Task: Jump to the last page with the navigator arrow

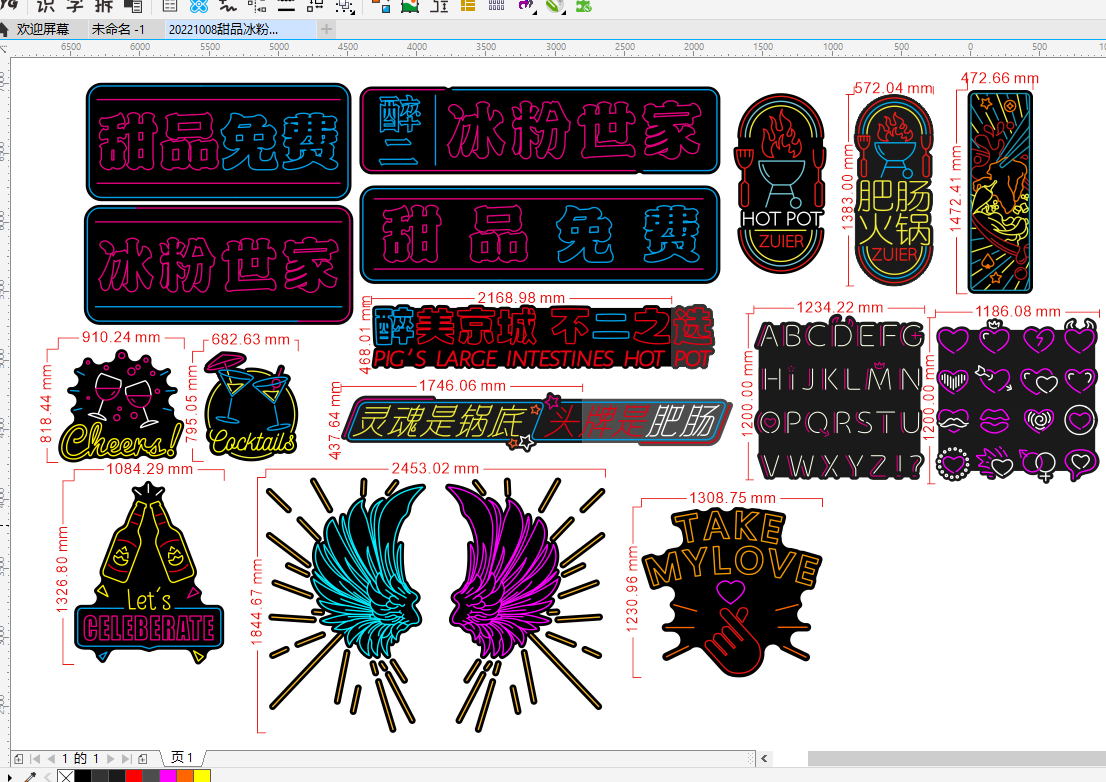Action: click(126, 759)
